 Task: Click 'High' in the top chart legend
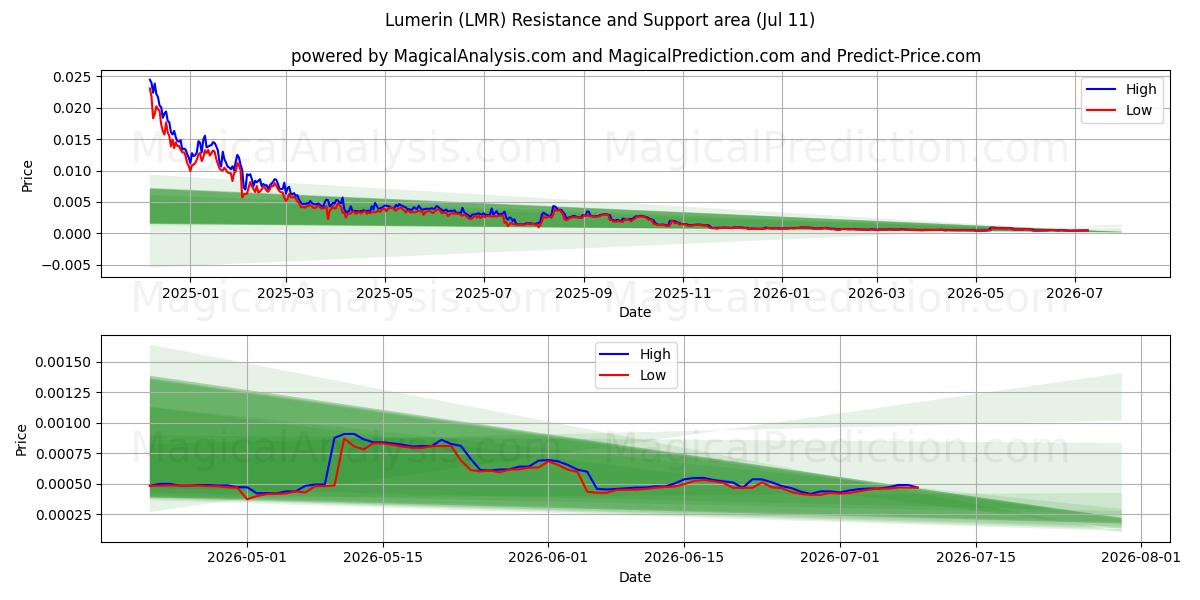tap(1141, 89)
